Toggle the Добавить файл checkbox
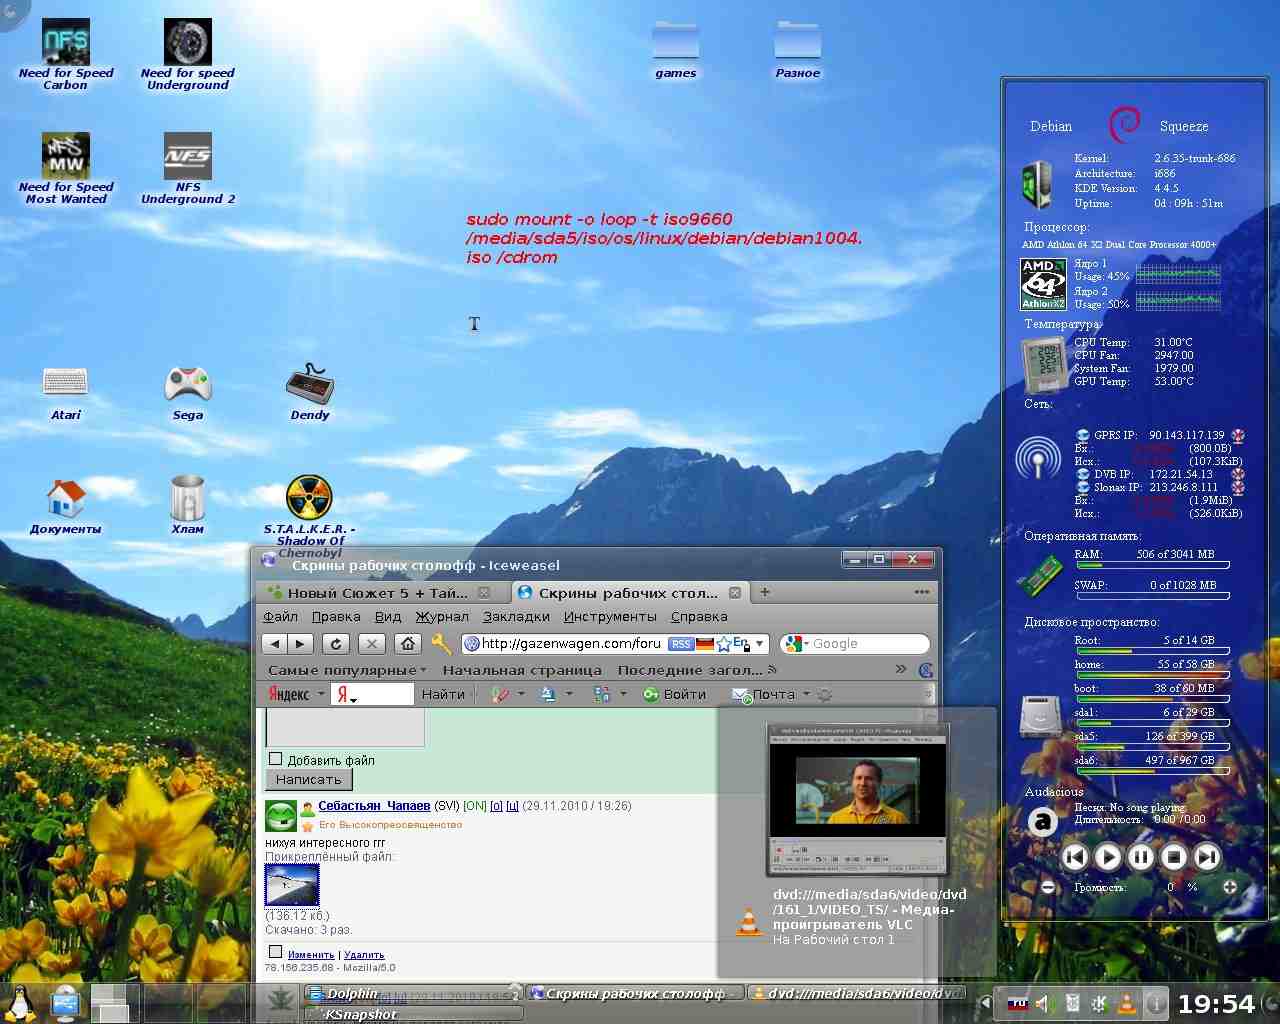Image resolution: width=1280 pixels, height=1024 pixels. pyautogui.click(x=275, y=759)
